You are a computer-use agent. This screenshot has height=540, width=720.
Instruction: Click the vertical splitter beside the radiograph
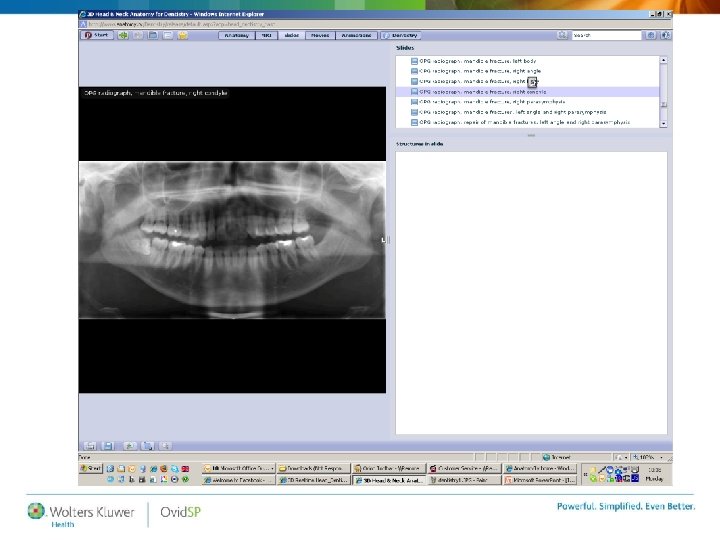389,240
